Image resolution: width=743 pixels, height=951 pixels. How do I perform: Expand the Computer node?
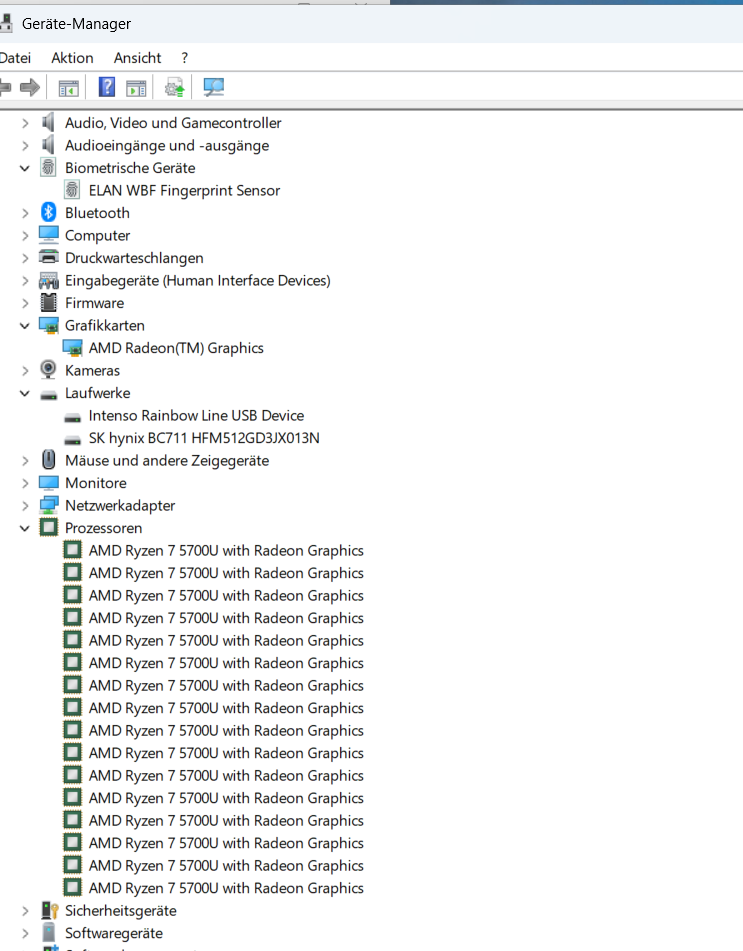[x=25, y=235]
